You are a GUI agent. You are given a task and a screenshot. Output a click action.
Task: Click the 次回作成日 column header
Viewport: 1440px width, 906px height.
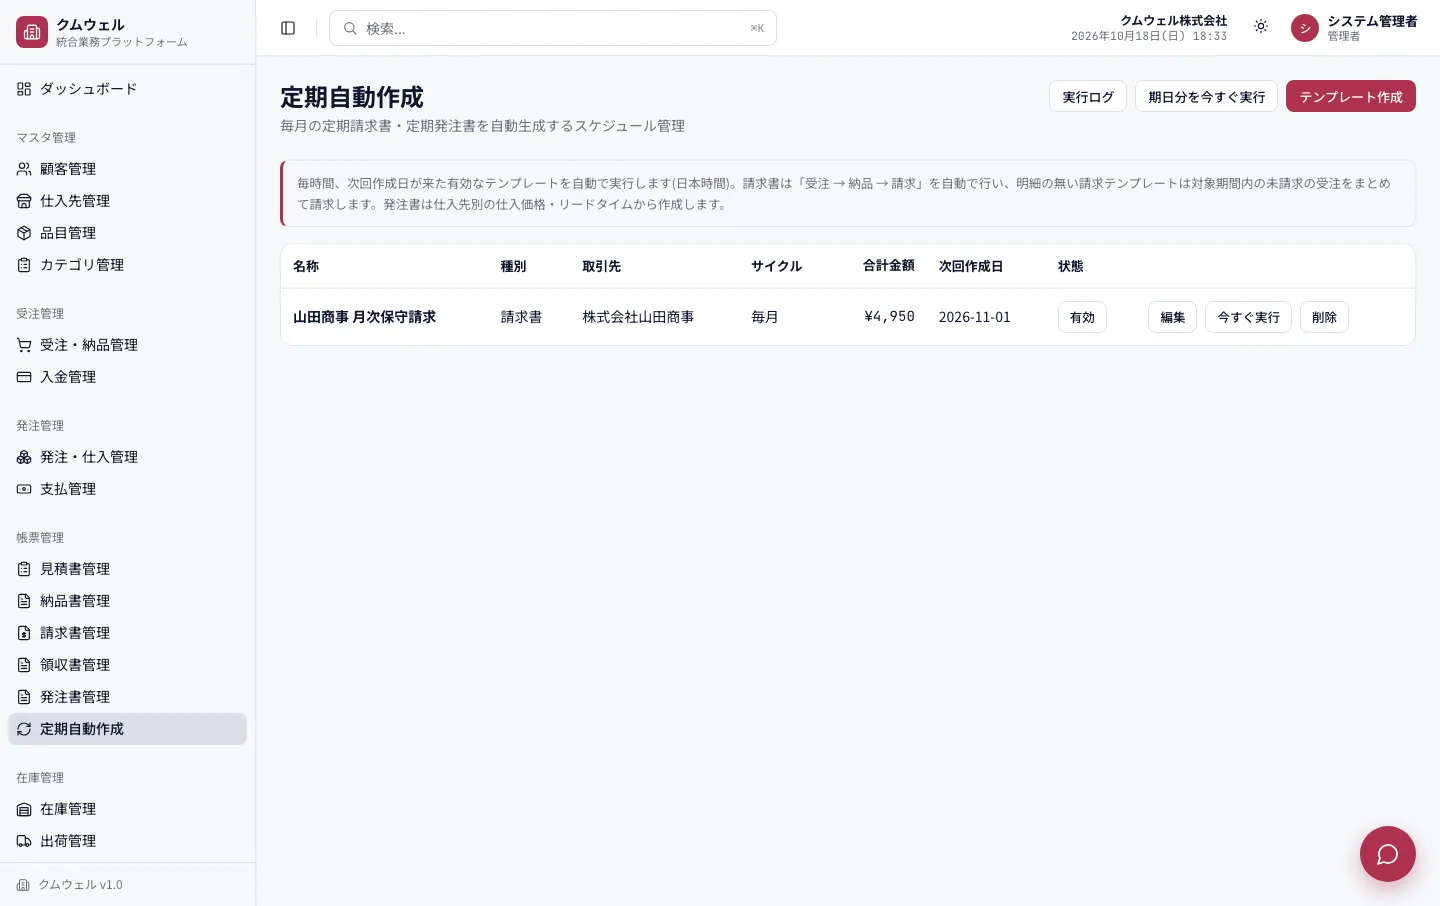click(970, 266)
